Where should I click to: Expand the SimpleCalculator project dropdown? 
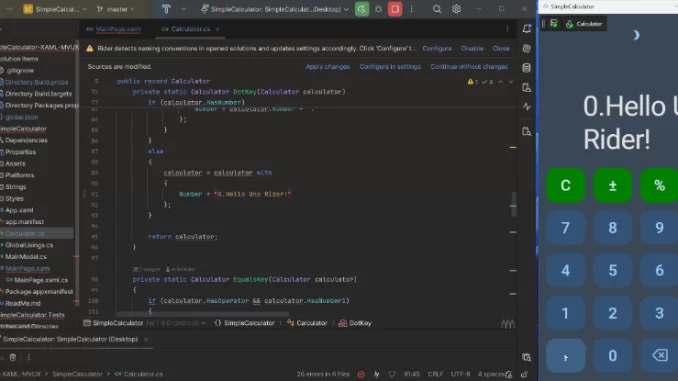(x=55, y=9)
